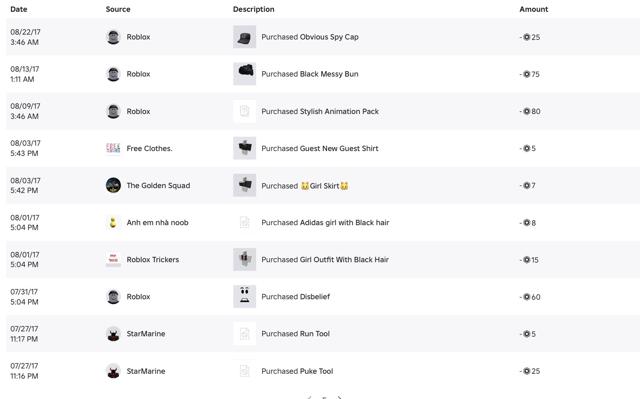Go to next page with right arrow
Viewport: 640px width, 399px height.
(x=340, y=397)
